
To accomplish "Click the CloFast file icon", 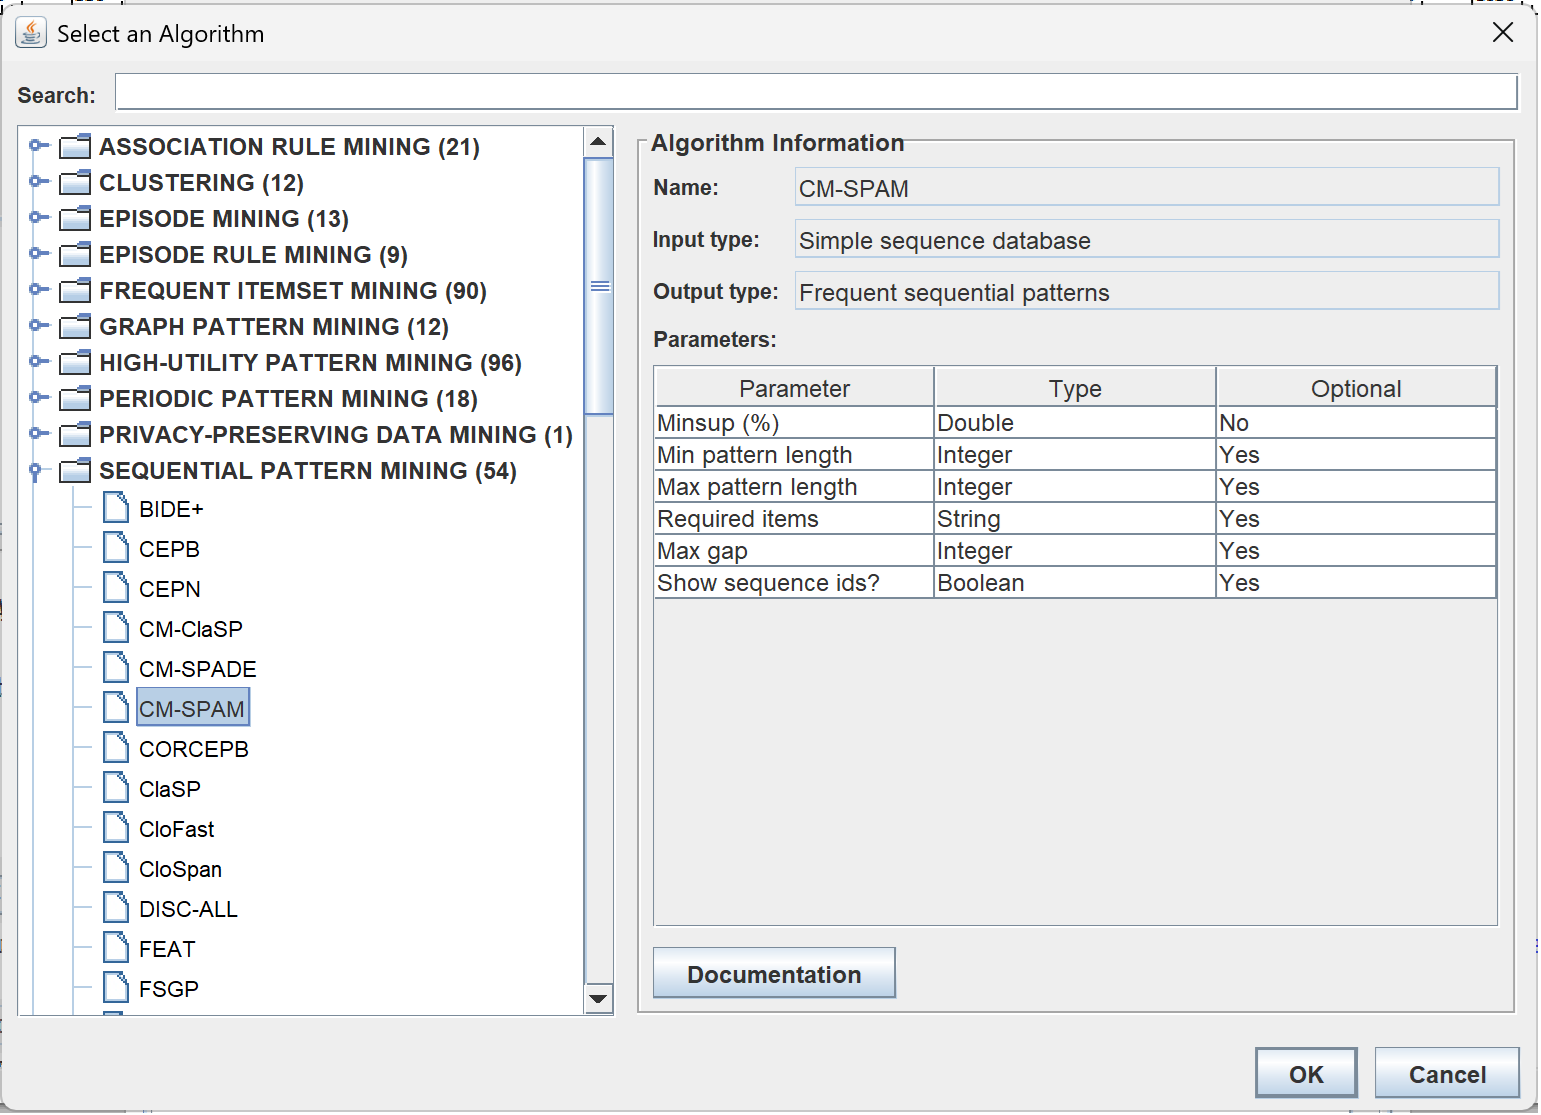I will point(116,828).
